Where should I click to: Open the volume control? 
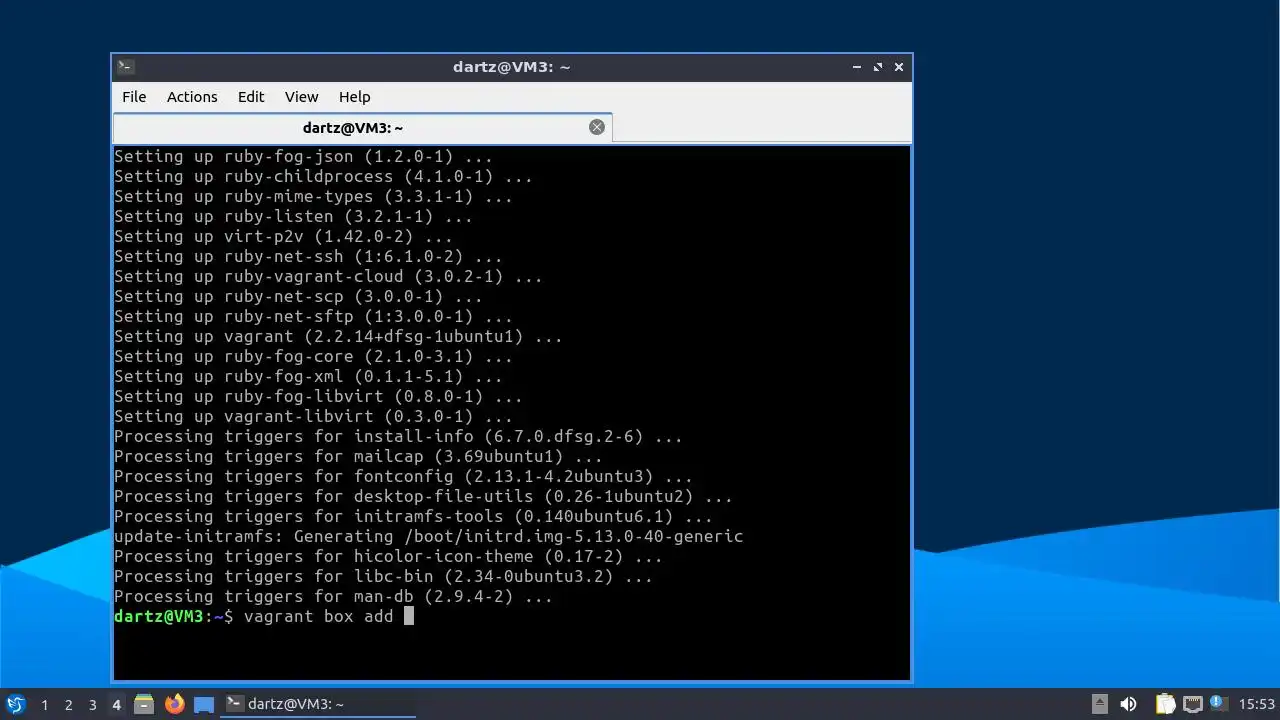coord(1128,704)
